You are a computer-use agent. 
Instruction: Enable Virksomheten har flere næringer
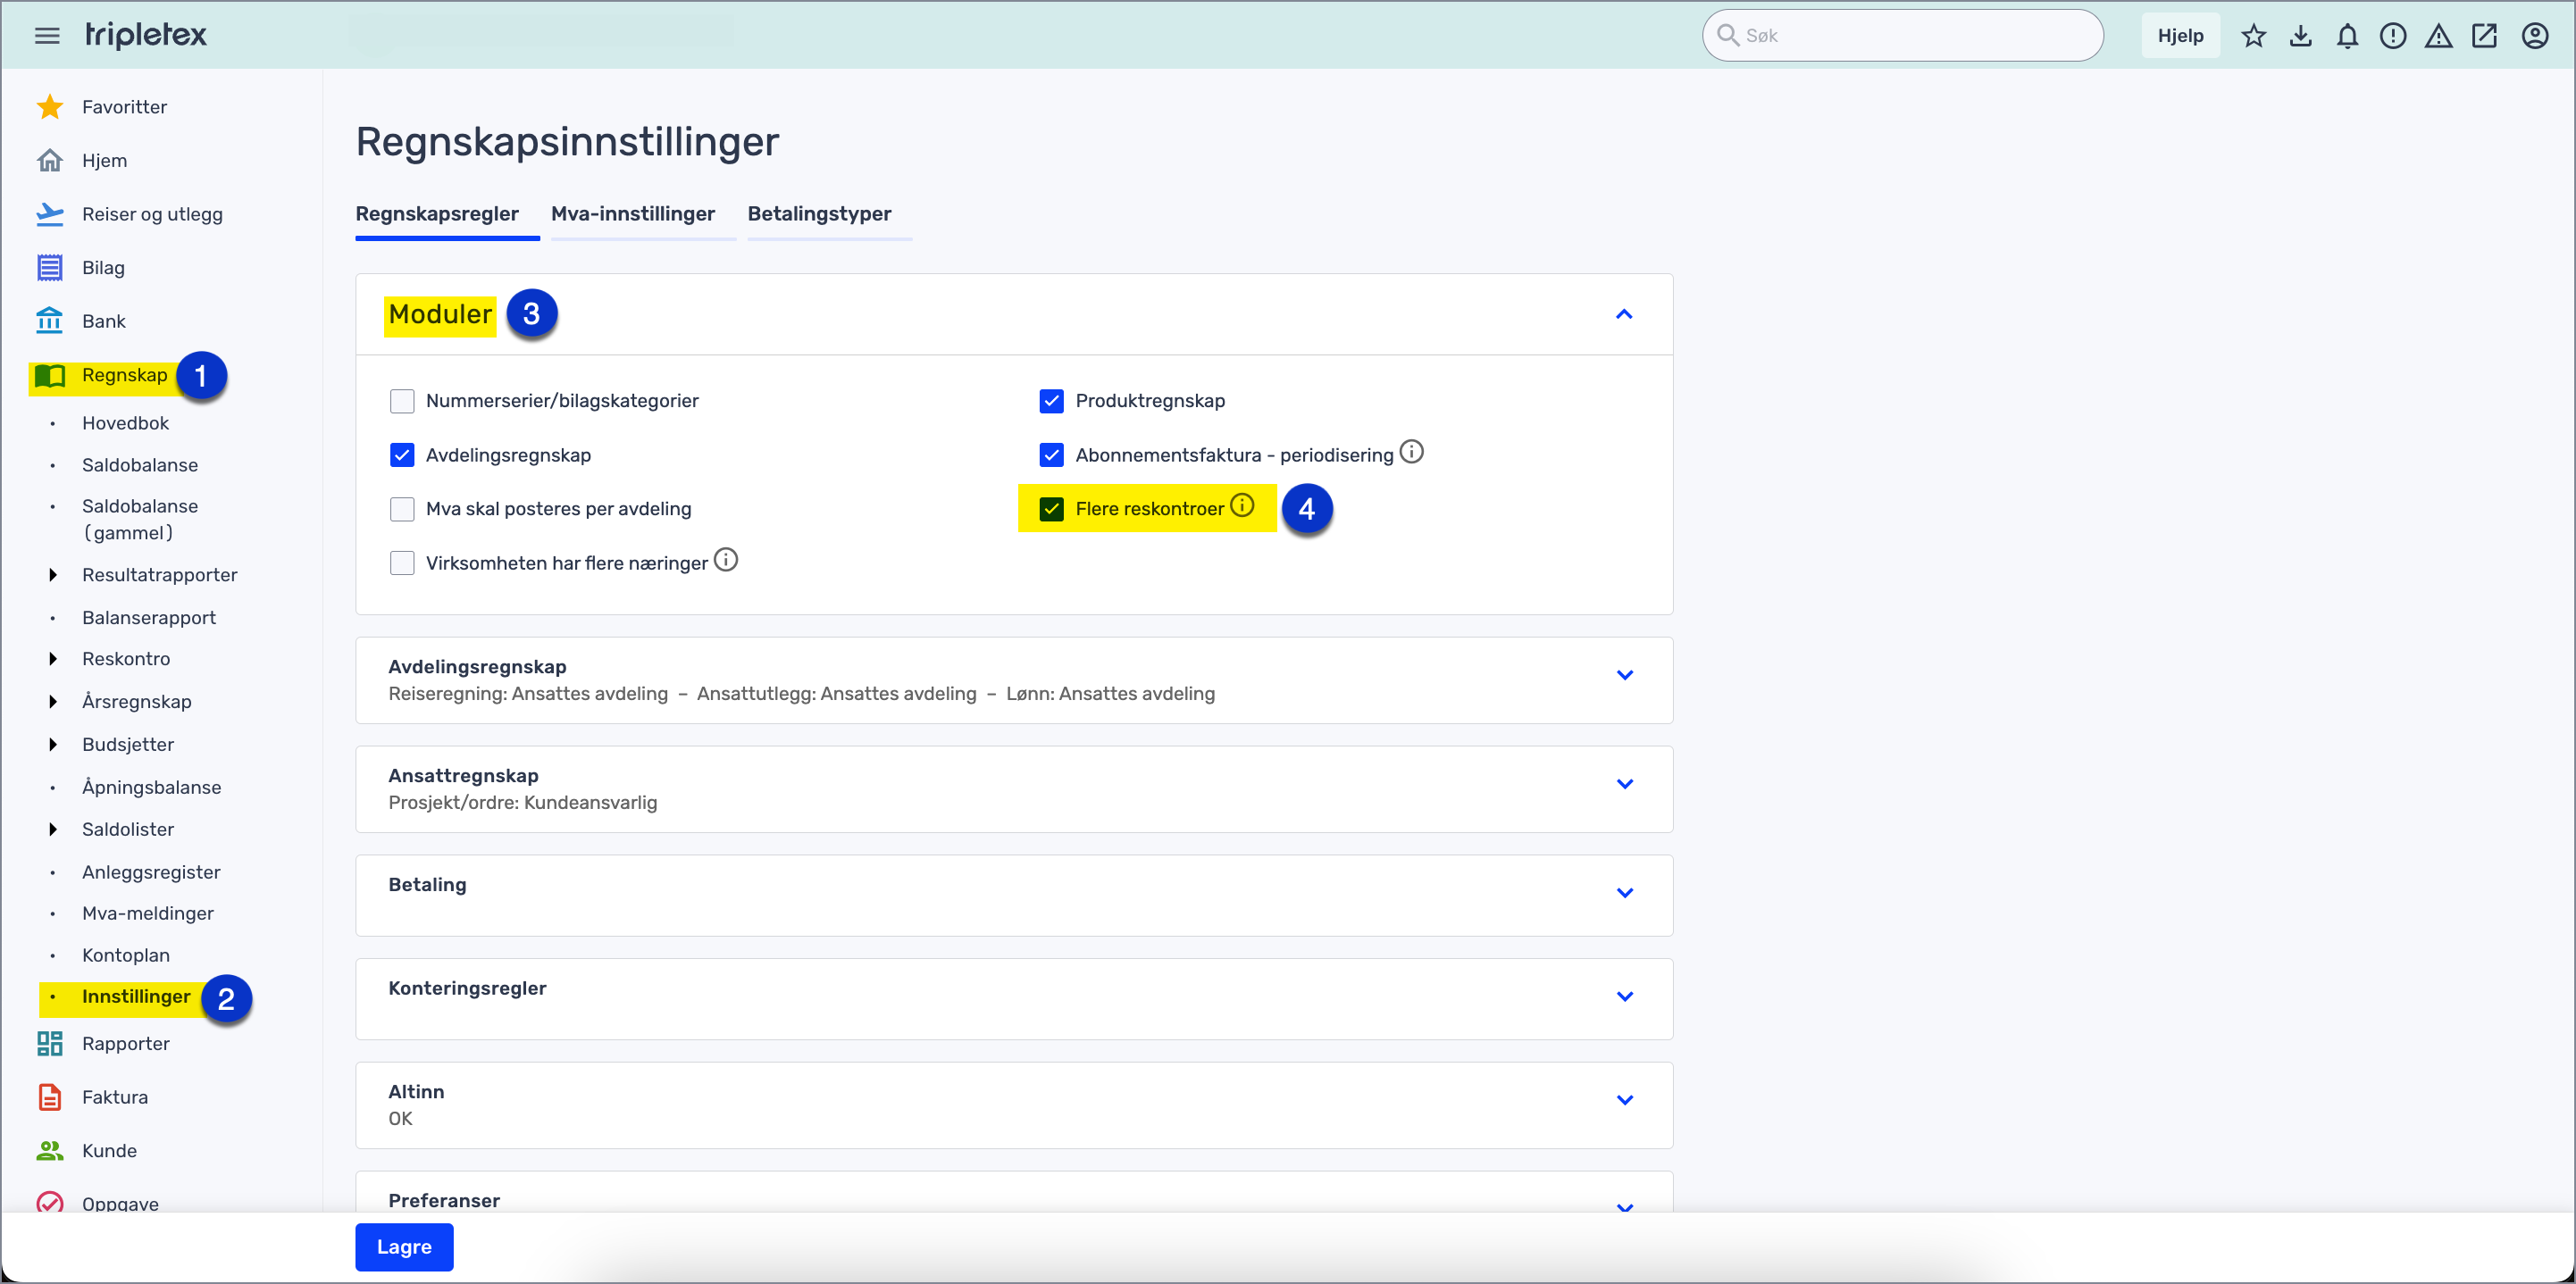click(402, 562)
